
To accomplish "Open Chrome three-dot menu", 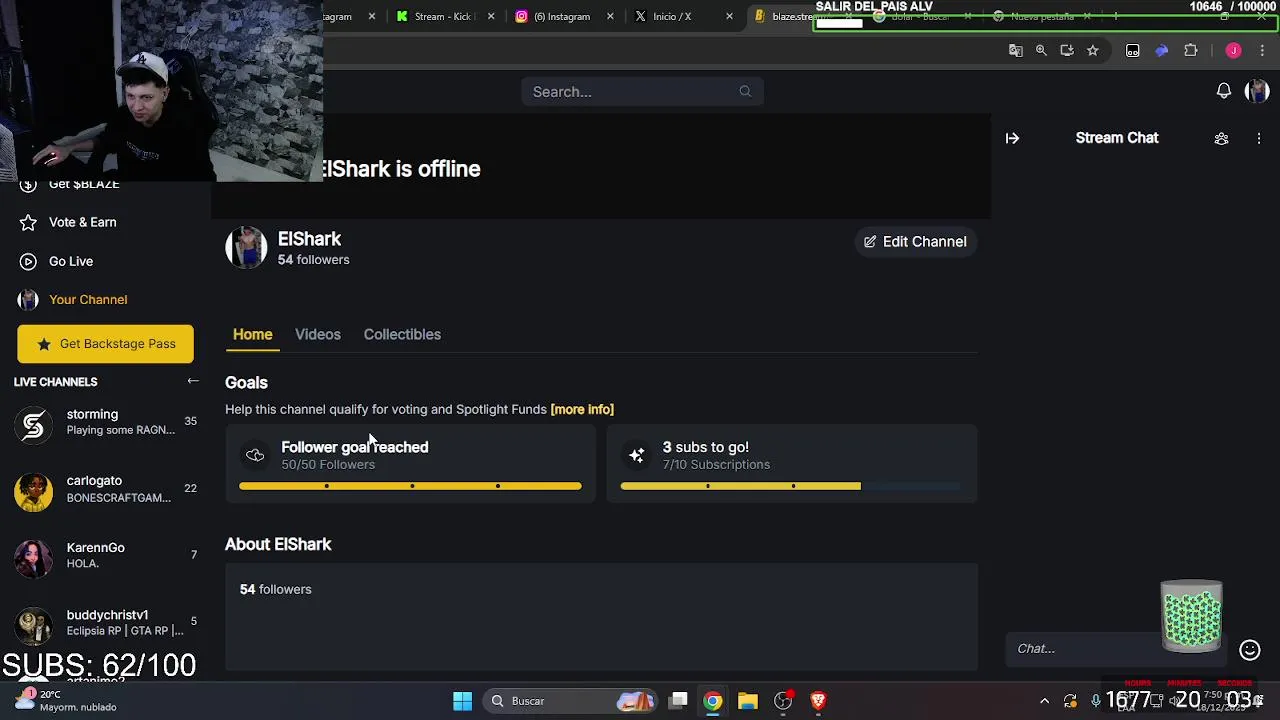I will (1262, 50).
